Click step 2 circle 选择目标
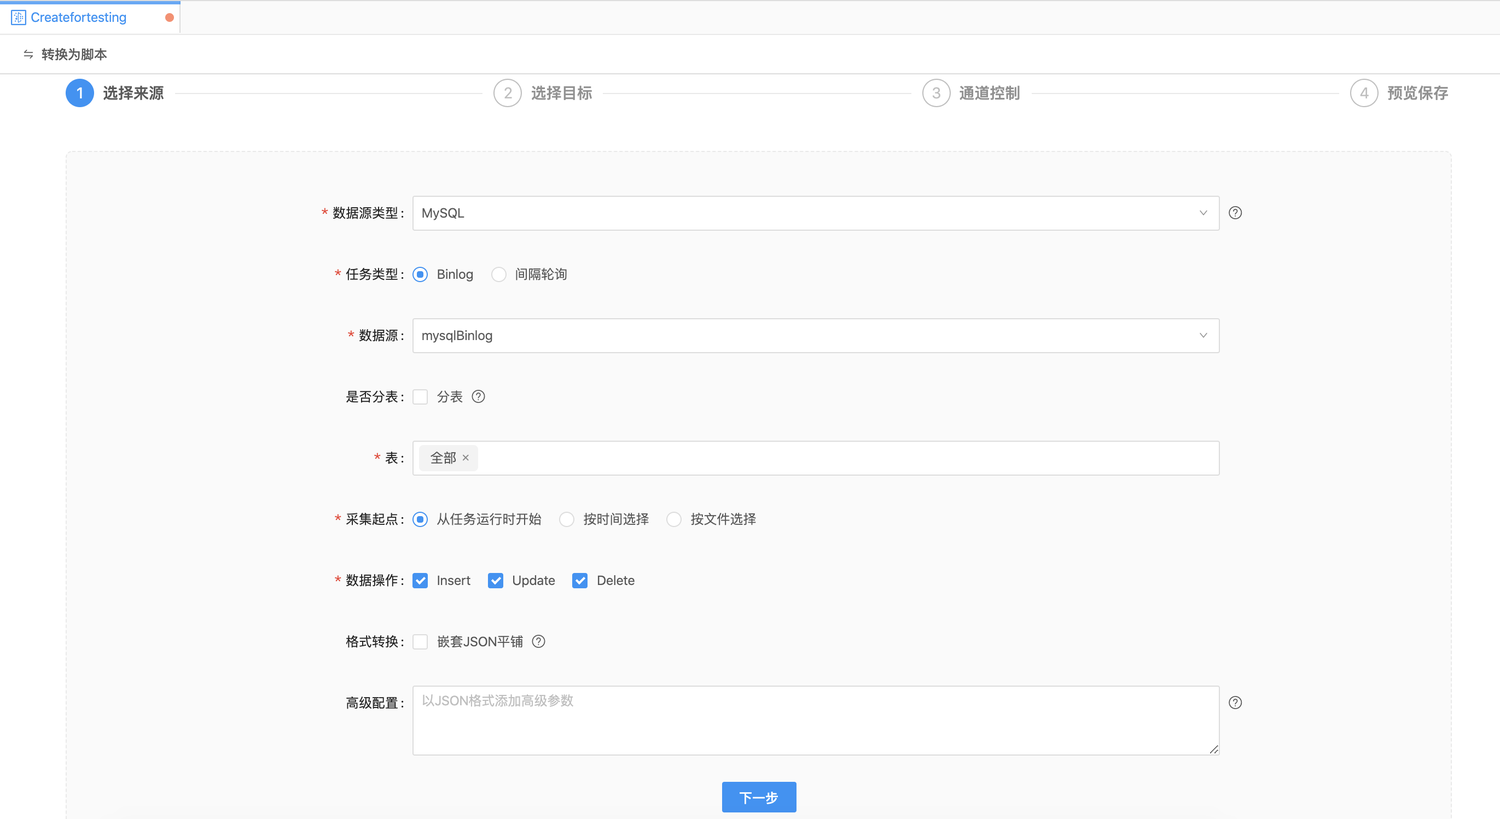The height and width of the screenshot is (819, 1500). click(508, 93)
